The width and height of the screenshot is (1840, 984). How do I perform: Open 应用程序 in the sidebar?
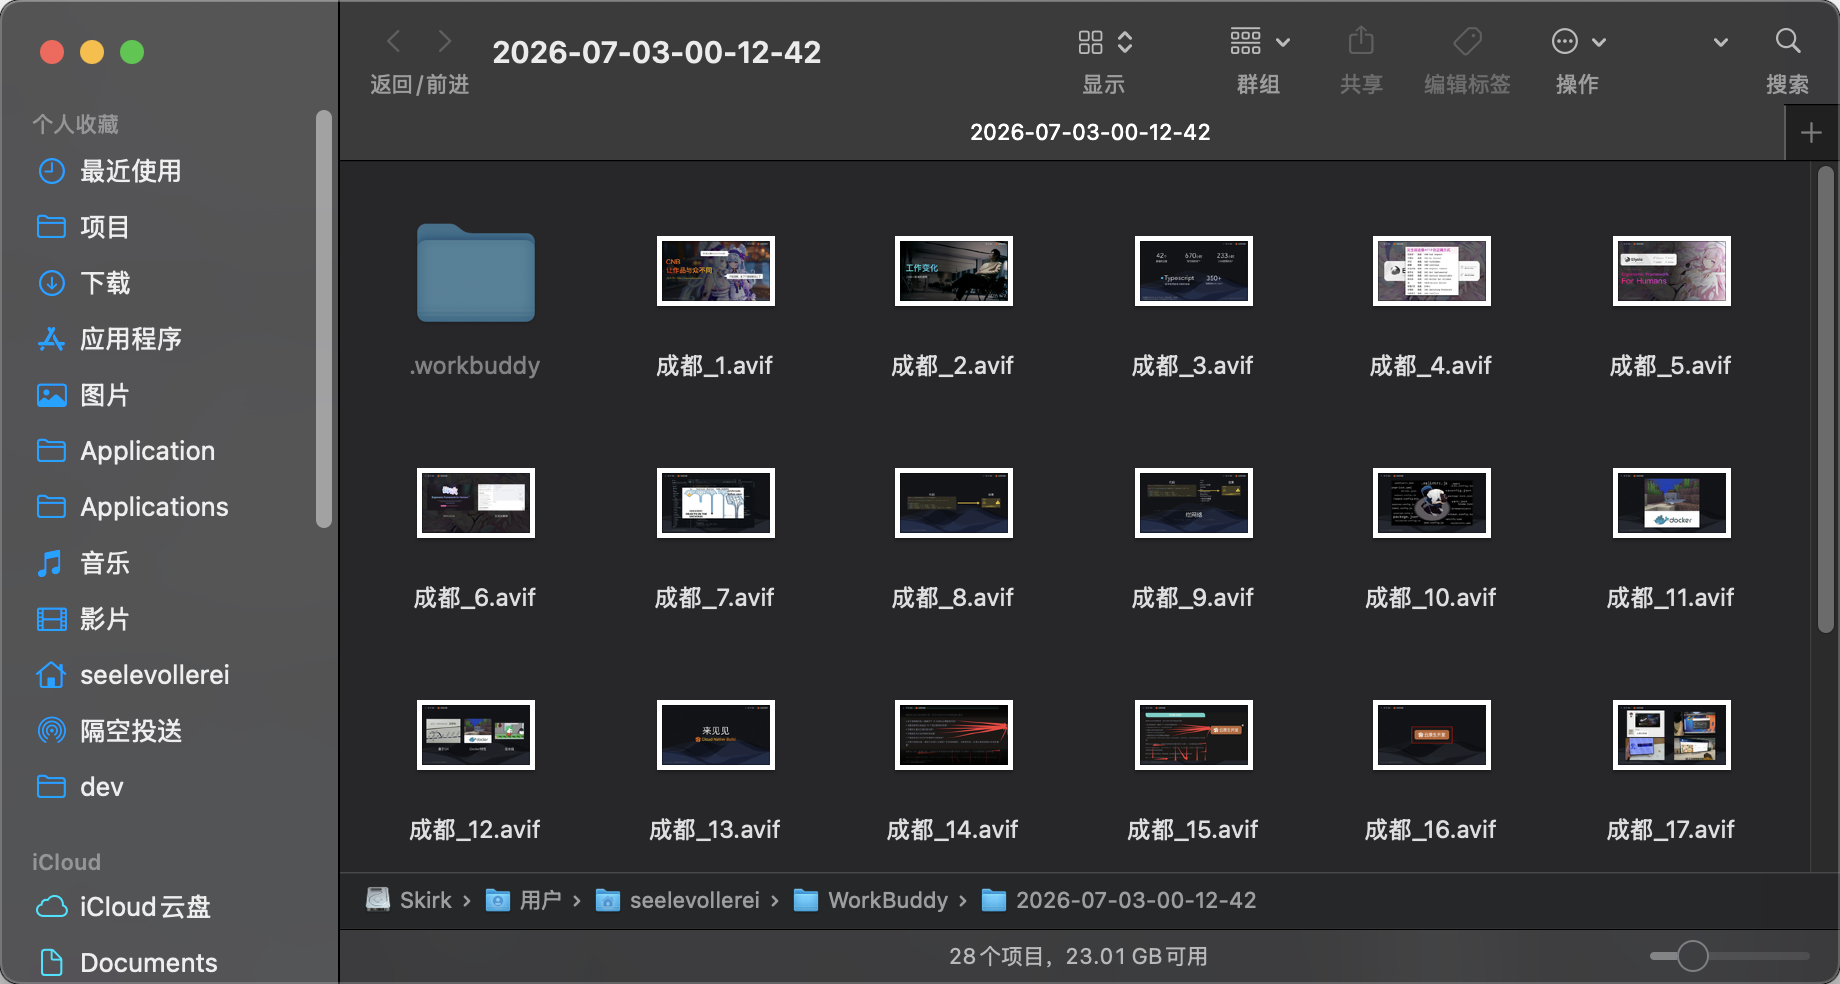point(130,339)
